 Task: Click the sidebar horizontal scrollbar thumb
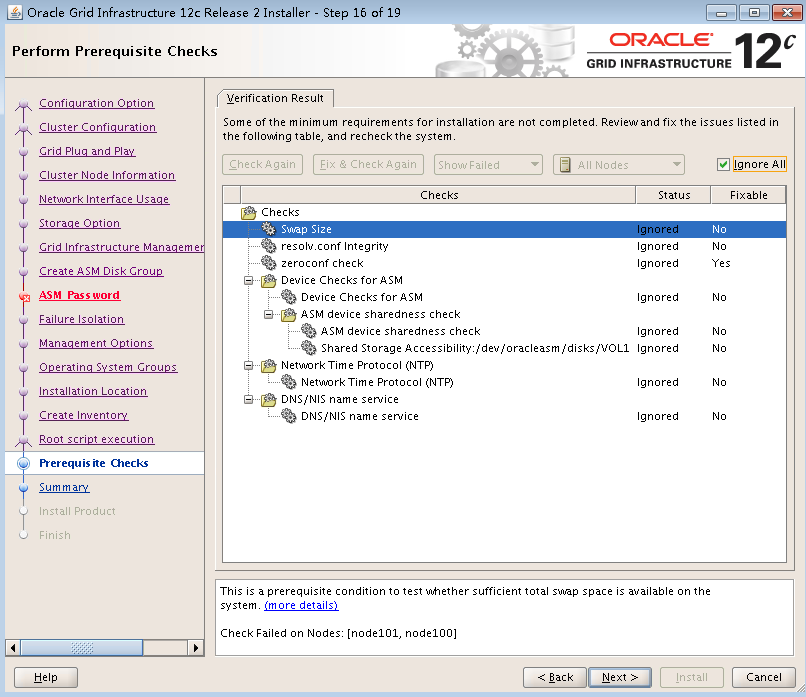pyautogui.click(x=81, y=648)
